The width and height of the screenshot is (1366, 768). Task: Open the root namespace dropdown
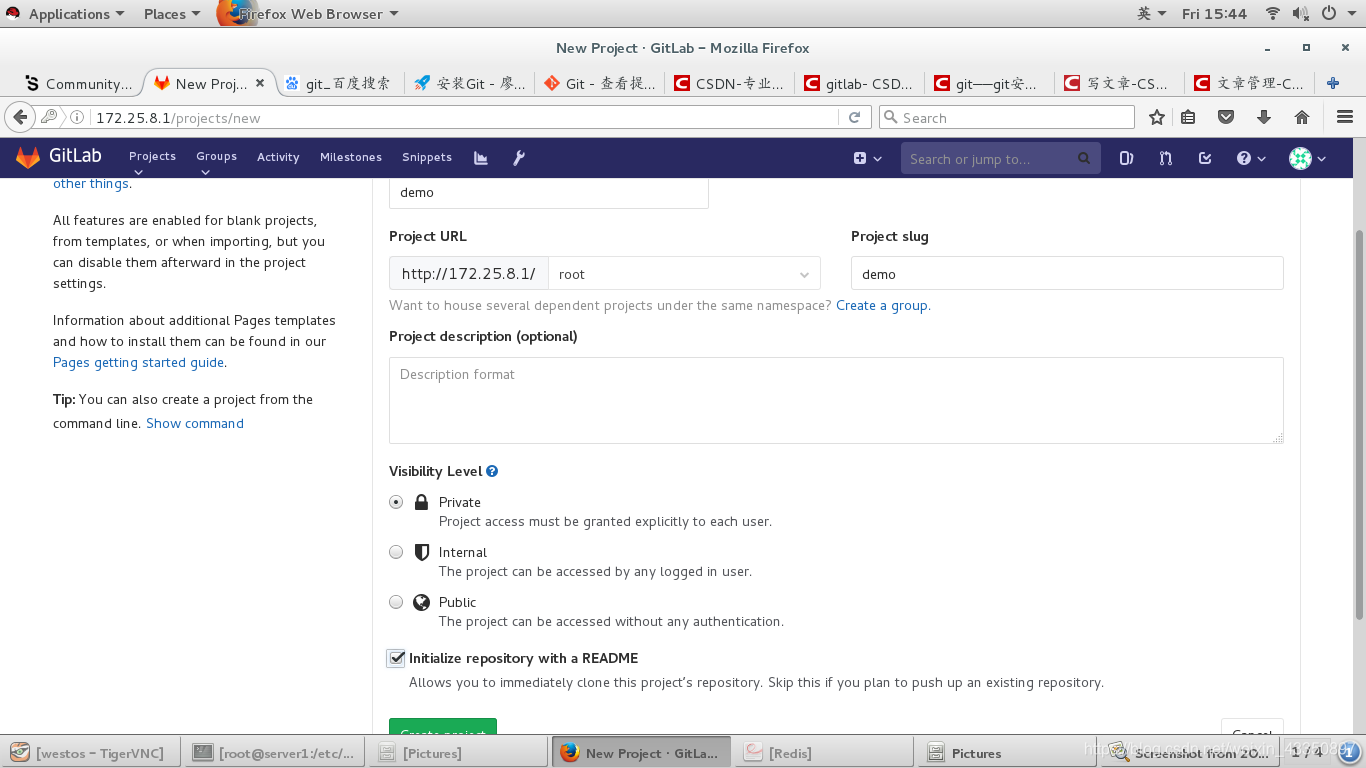684,274
